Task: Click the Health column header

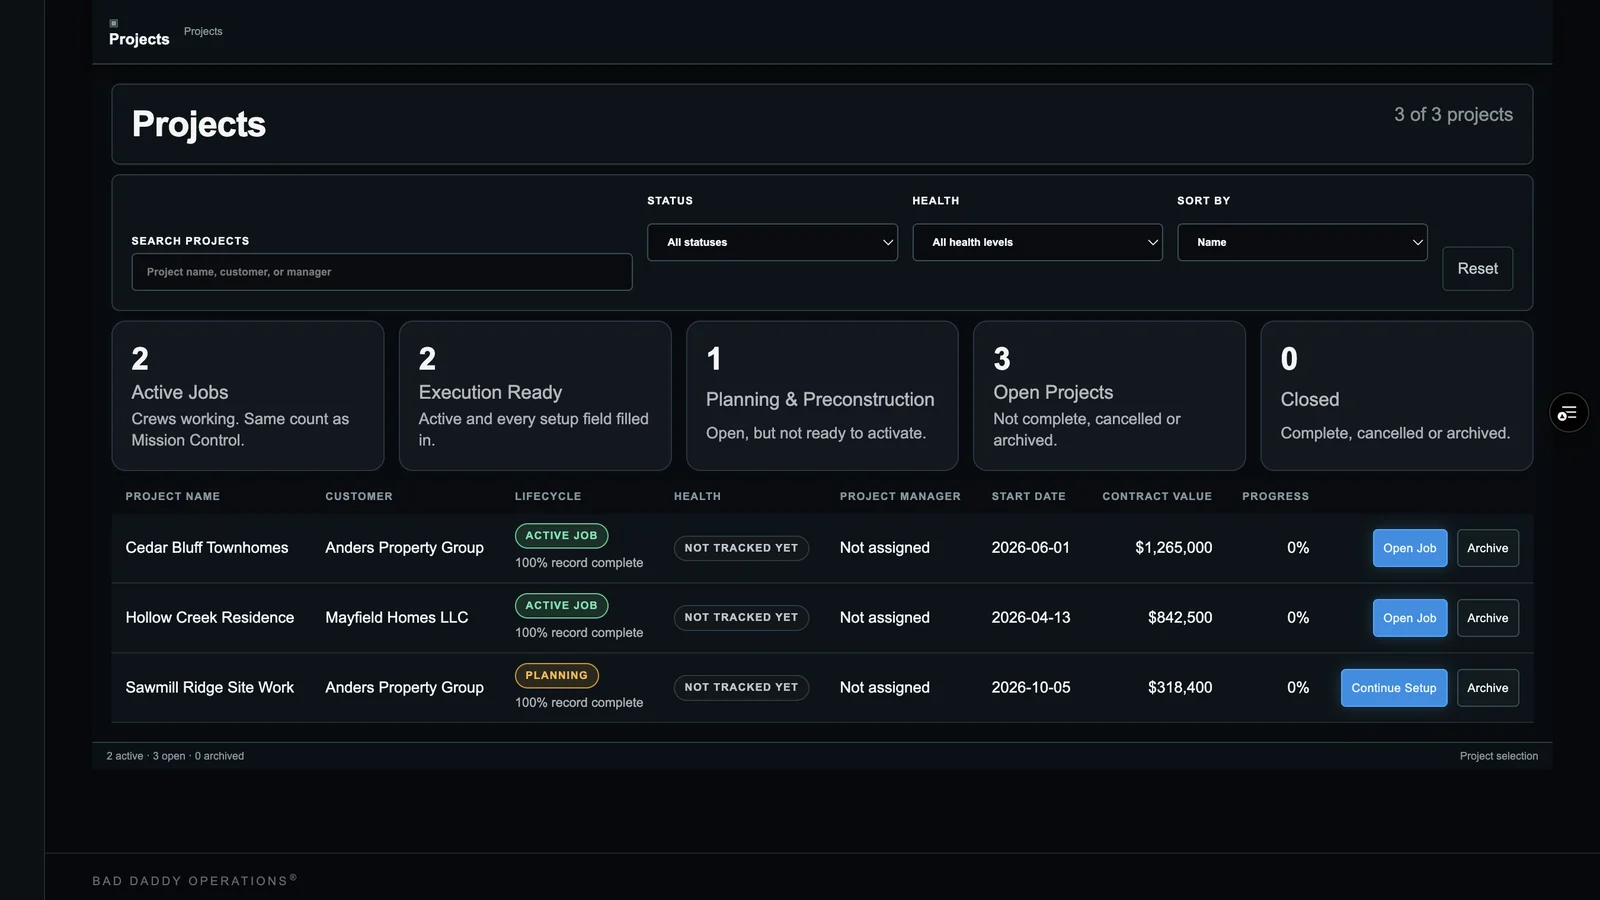Action: (697, 496)
